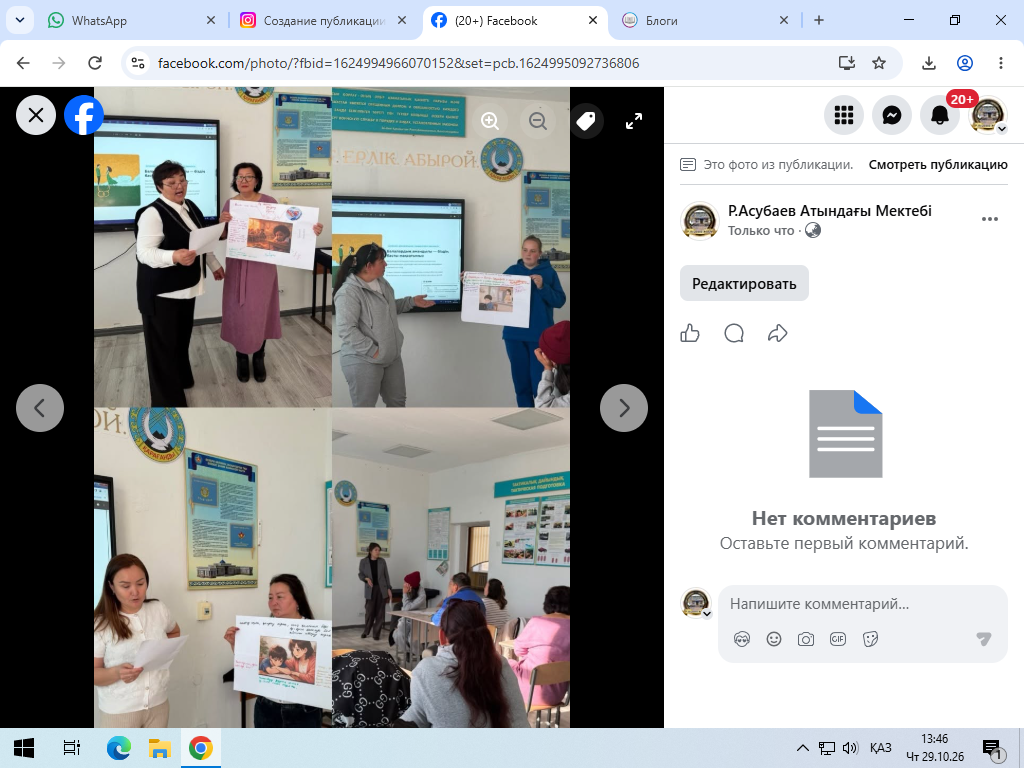The width and height of the screenshot is (1024, 768).
Task: Open sticker picker in comment box
Action: (x=870, y=639)
